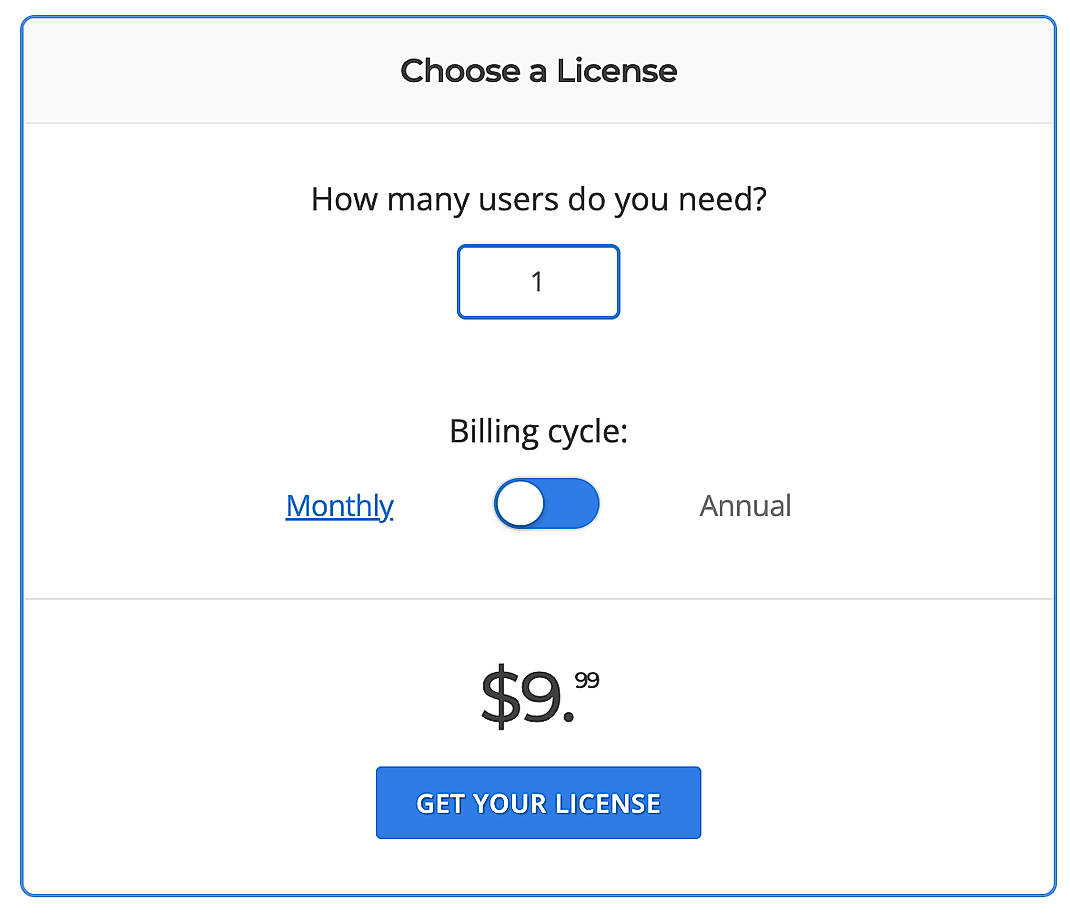1070x914 pixels.
Task: Click the underlined Monthly text
Action: [x=338, y=506]
